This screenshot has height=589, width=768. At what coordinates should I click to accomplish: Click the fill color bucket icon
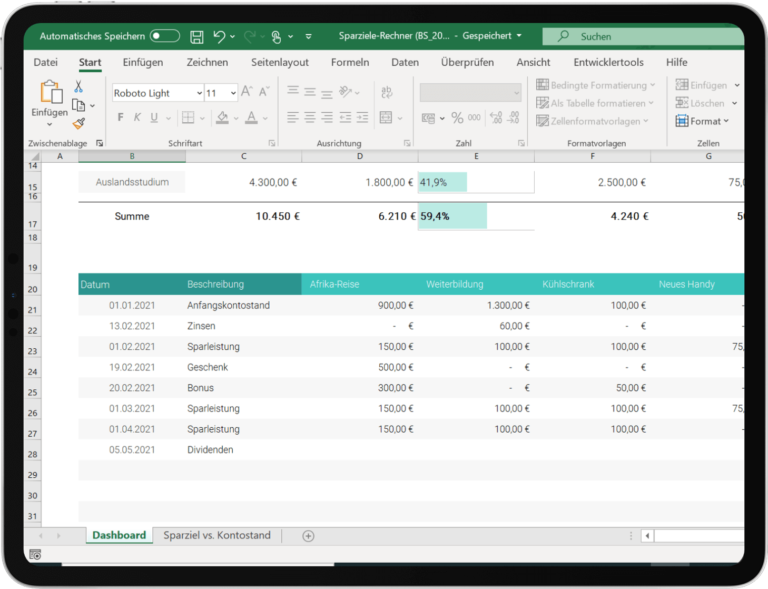(x=222, y=118)
